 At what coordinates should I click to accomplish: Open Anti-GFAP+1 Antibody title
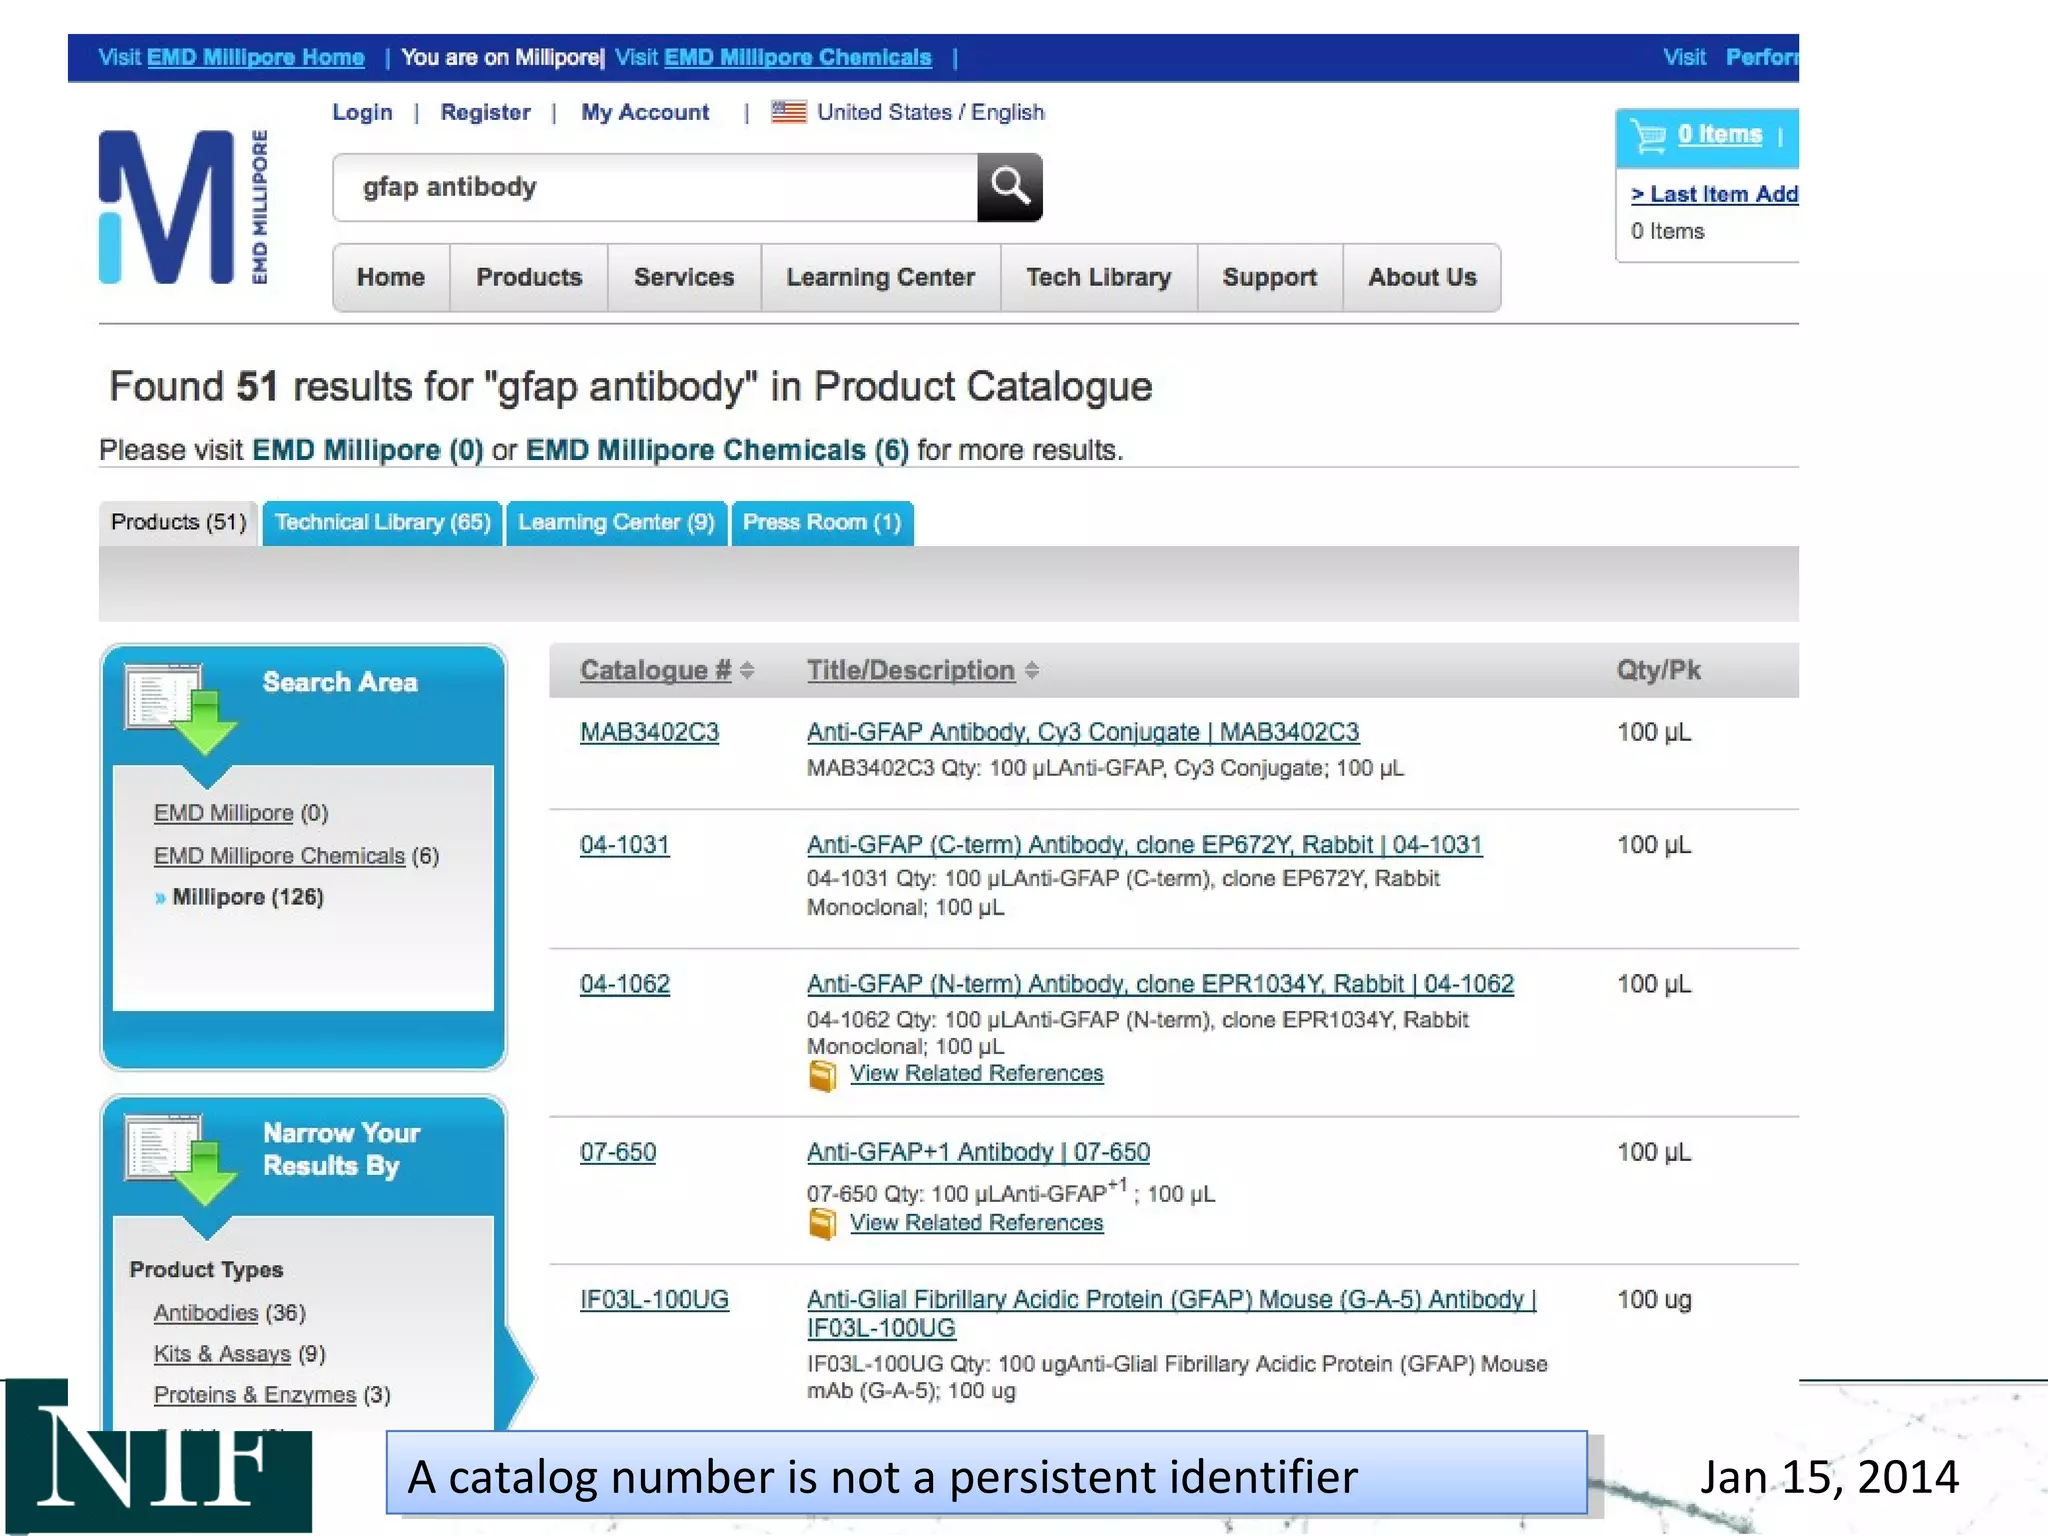[978, 1153]
